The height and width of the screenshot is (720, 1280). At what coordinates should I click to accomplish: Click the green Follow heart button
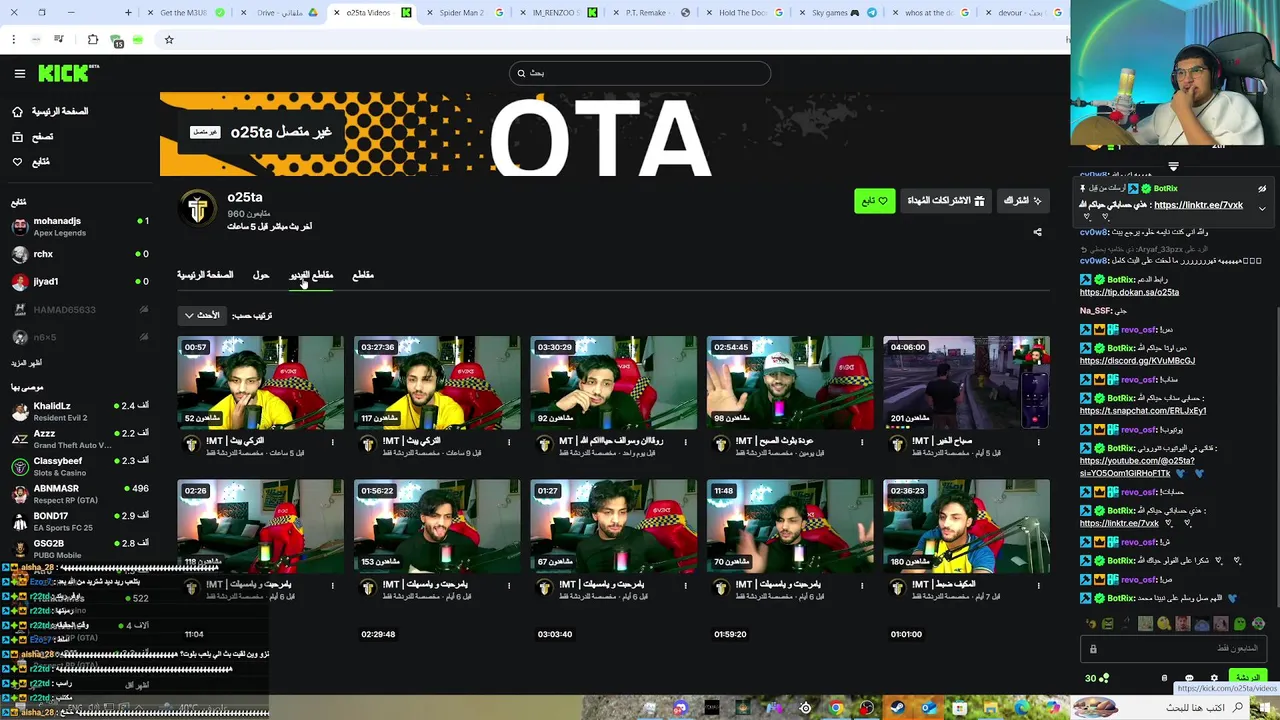click(875, 201)
